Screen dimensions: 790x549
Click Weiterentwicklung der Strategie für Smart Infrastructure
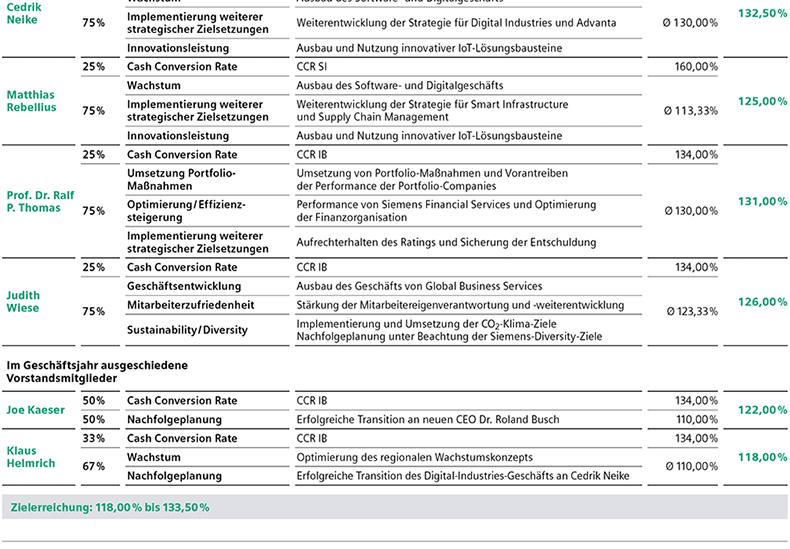pos(432,110)
